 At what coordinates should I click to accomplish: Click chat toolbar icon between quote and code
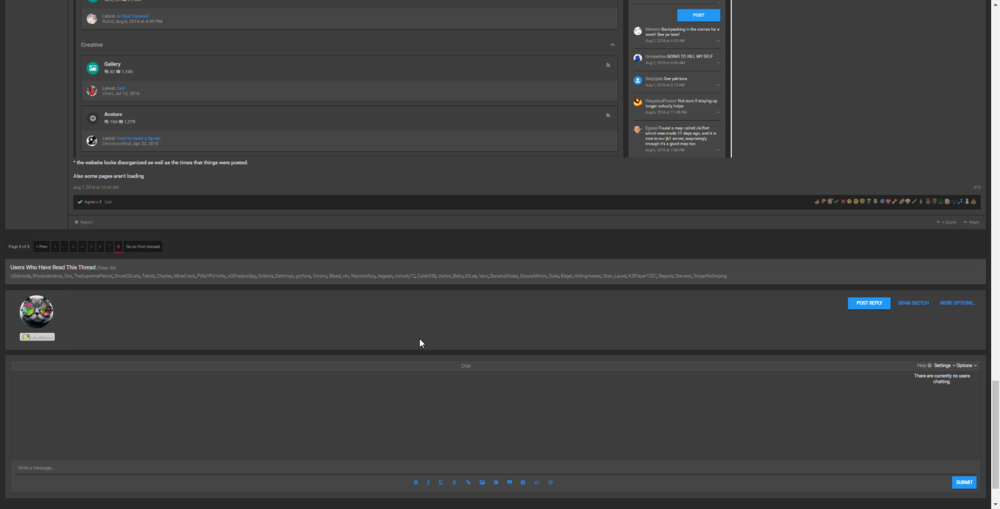523,482
